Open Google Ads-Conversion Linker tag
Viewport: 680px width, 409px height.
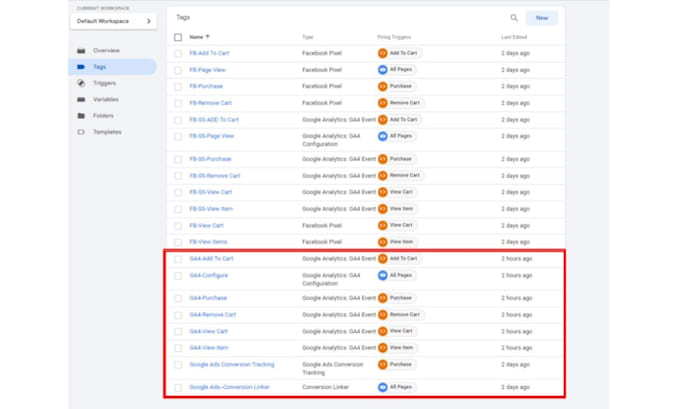pos(229,387)
